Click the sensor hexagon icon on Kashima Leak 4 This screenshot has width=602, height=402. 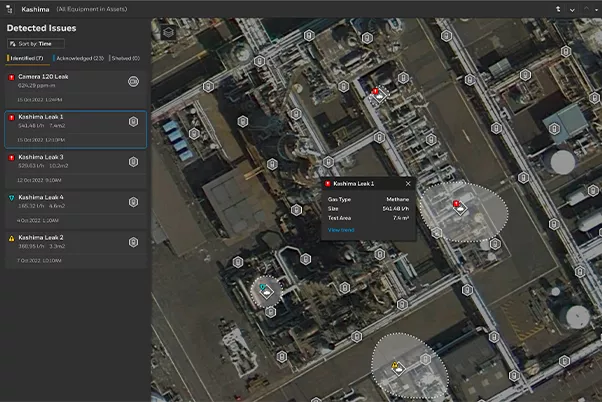133,202
